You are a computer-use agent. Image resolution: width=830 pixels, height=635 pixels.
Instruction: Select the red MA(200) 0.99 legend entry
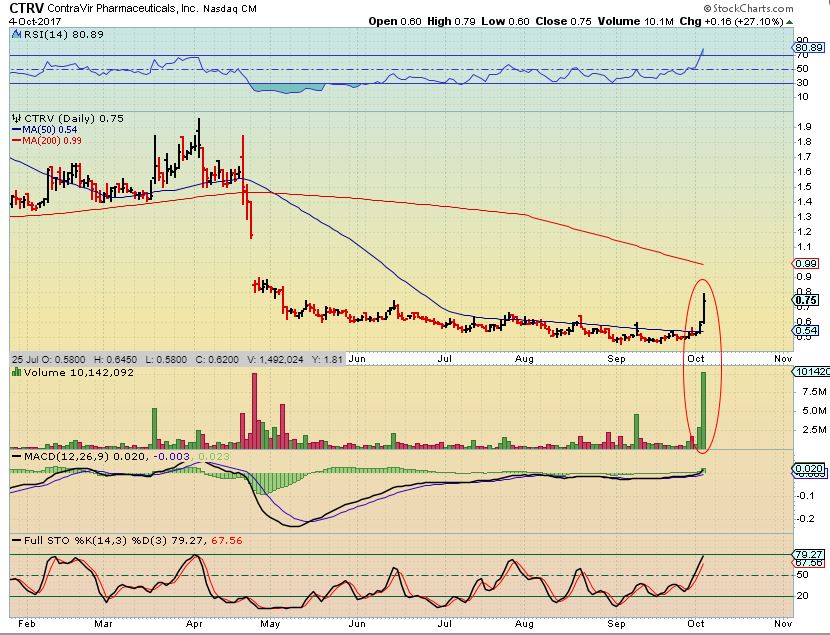click(x=47, y=141)
